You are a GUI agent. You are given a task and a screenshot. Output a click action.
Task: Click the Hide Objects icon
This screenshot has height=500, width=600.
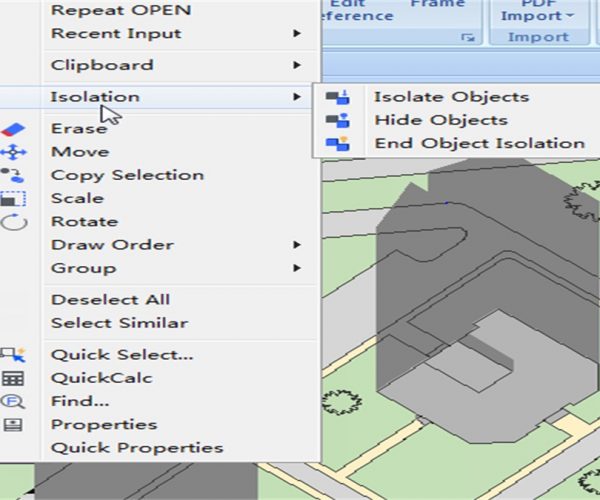(x=338, y=120)
